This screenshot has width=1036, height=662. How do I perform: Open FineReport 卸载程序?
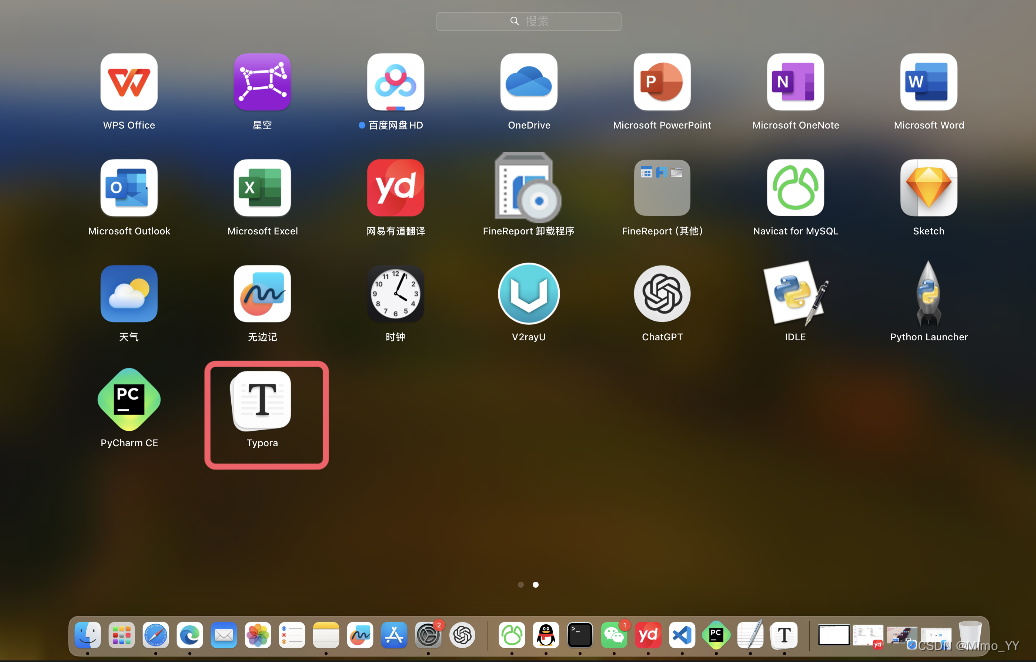click(x=529, y=188)
